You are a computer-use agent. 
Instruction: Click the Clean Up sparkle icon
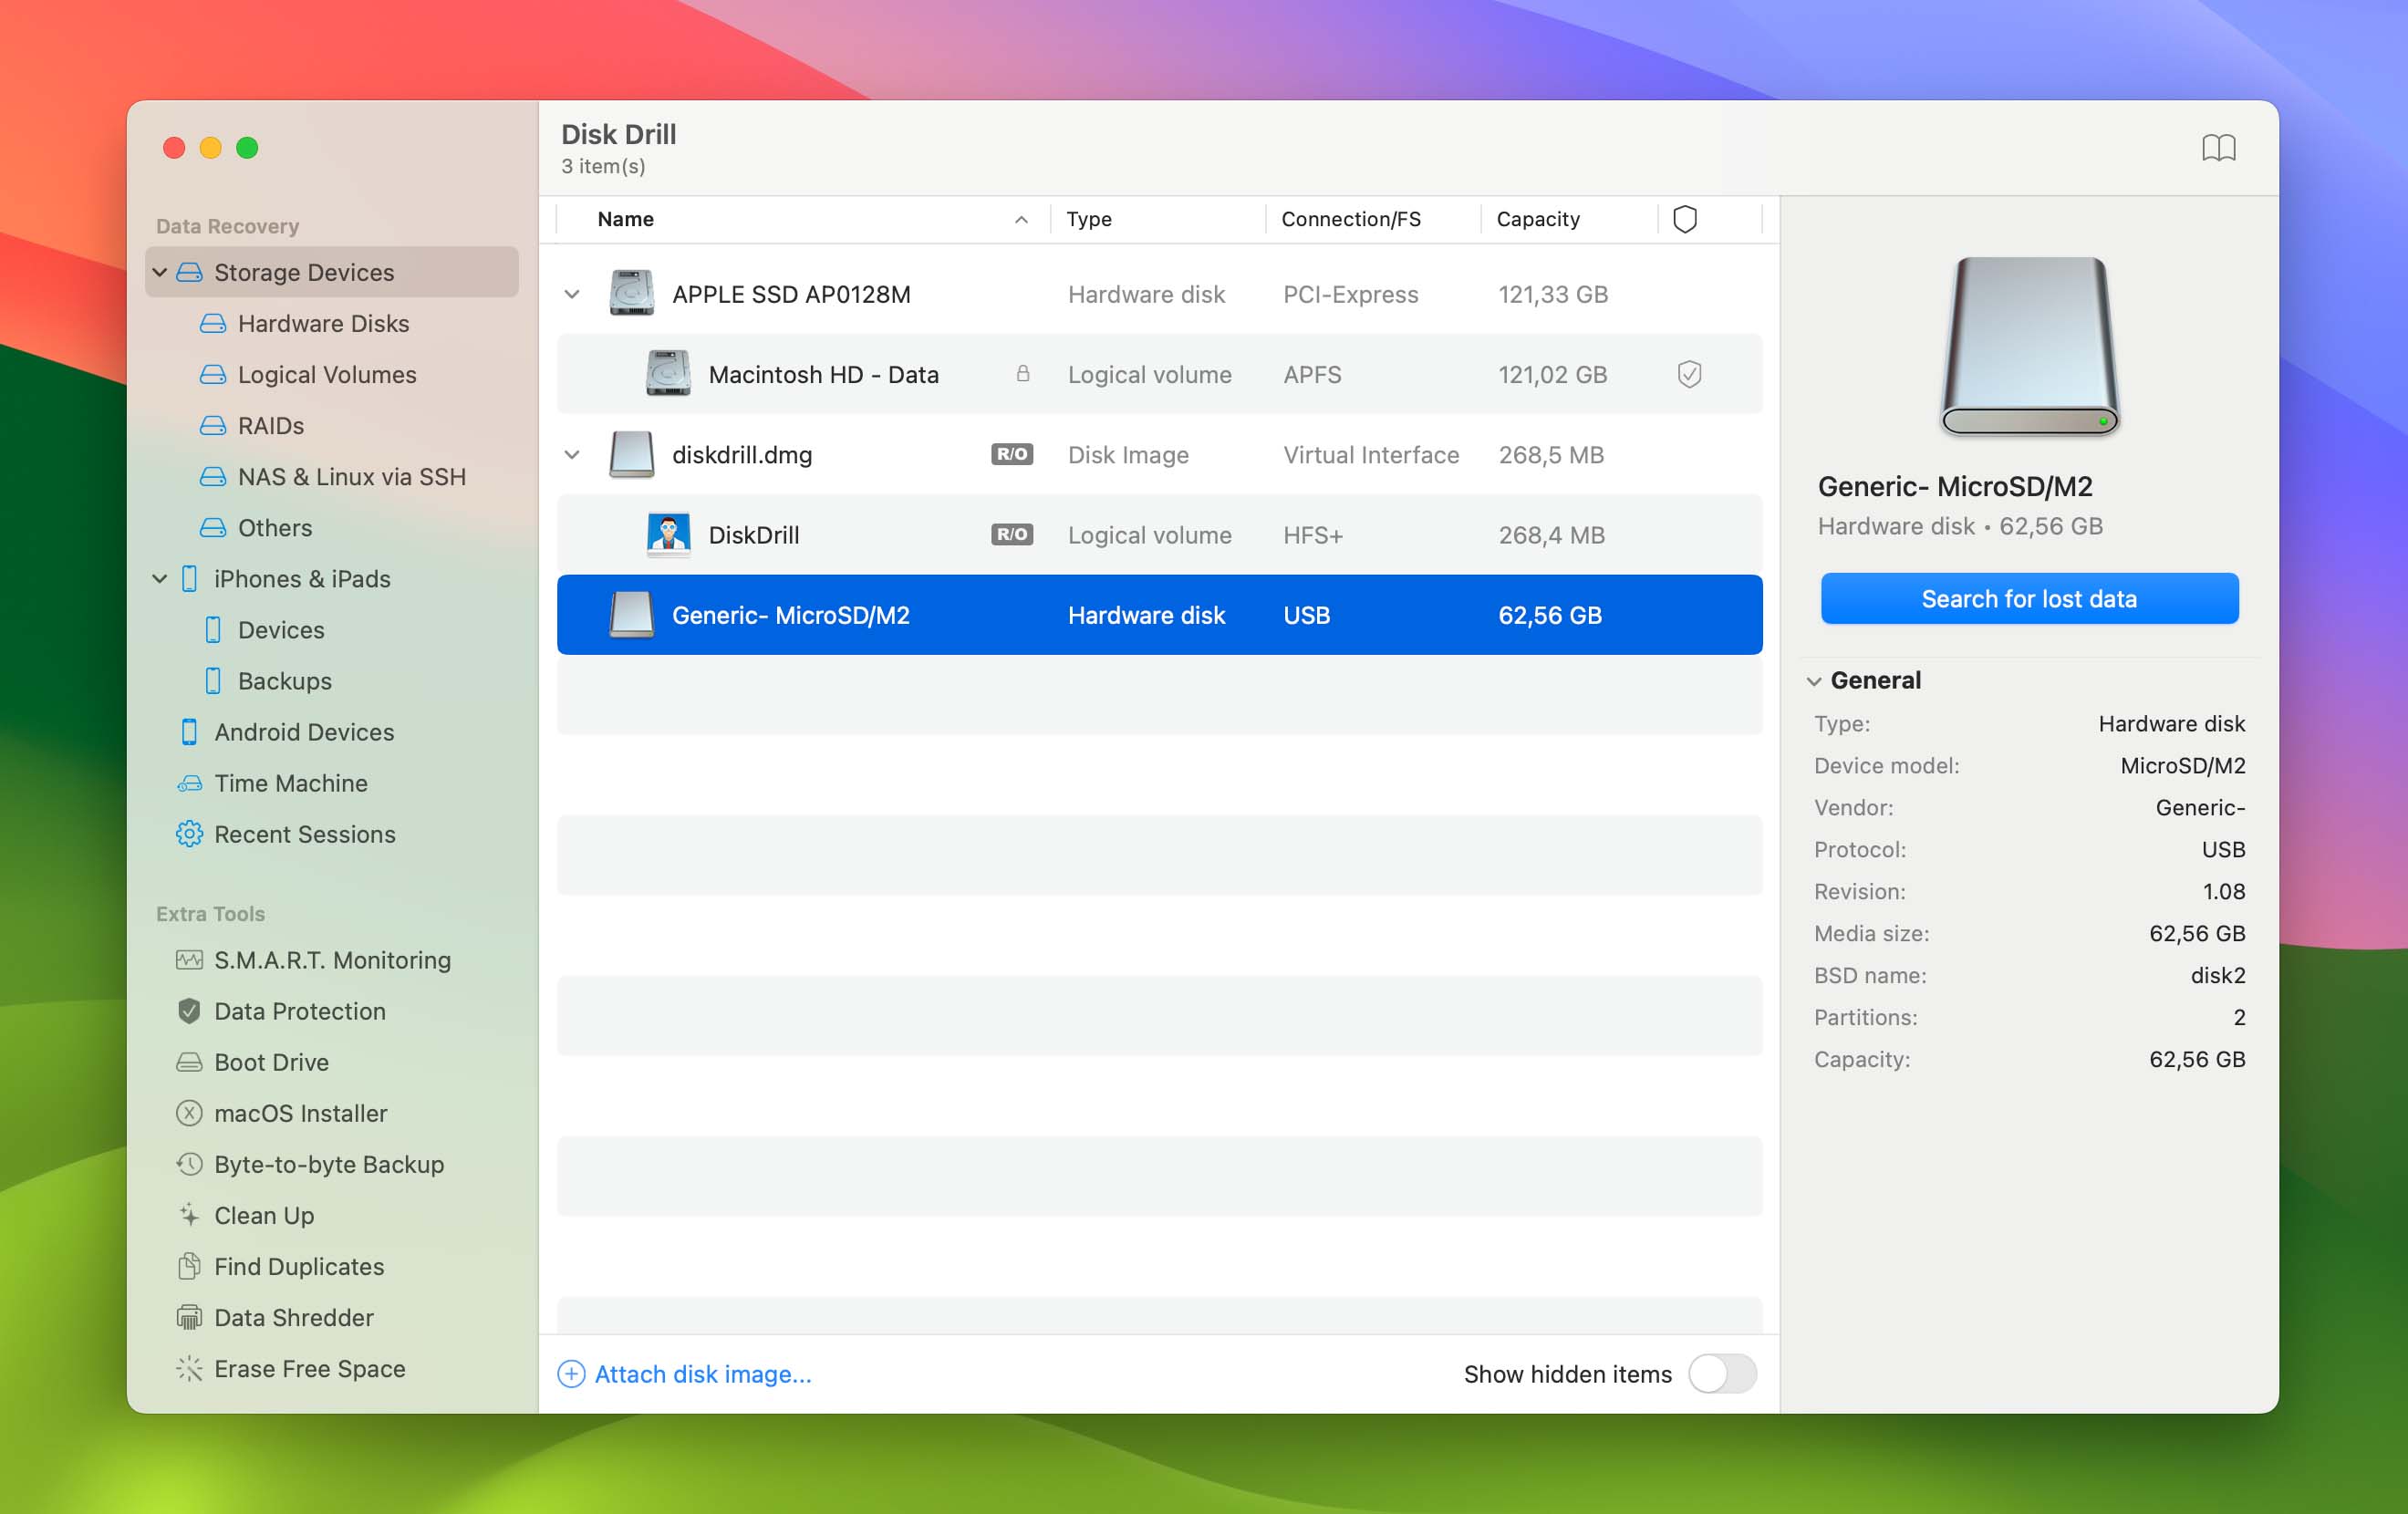point(189,1215)
